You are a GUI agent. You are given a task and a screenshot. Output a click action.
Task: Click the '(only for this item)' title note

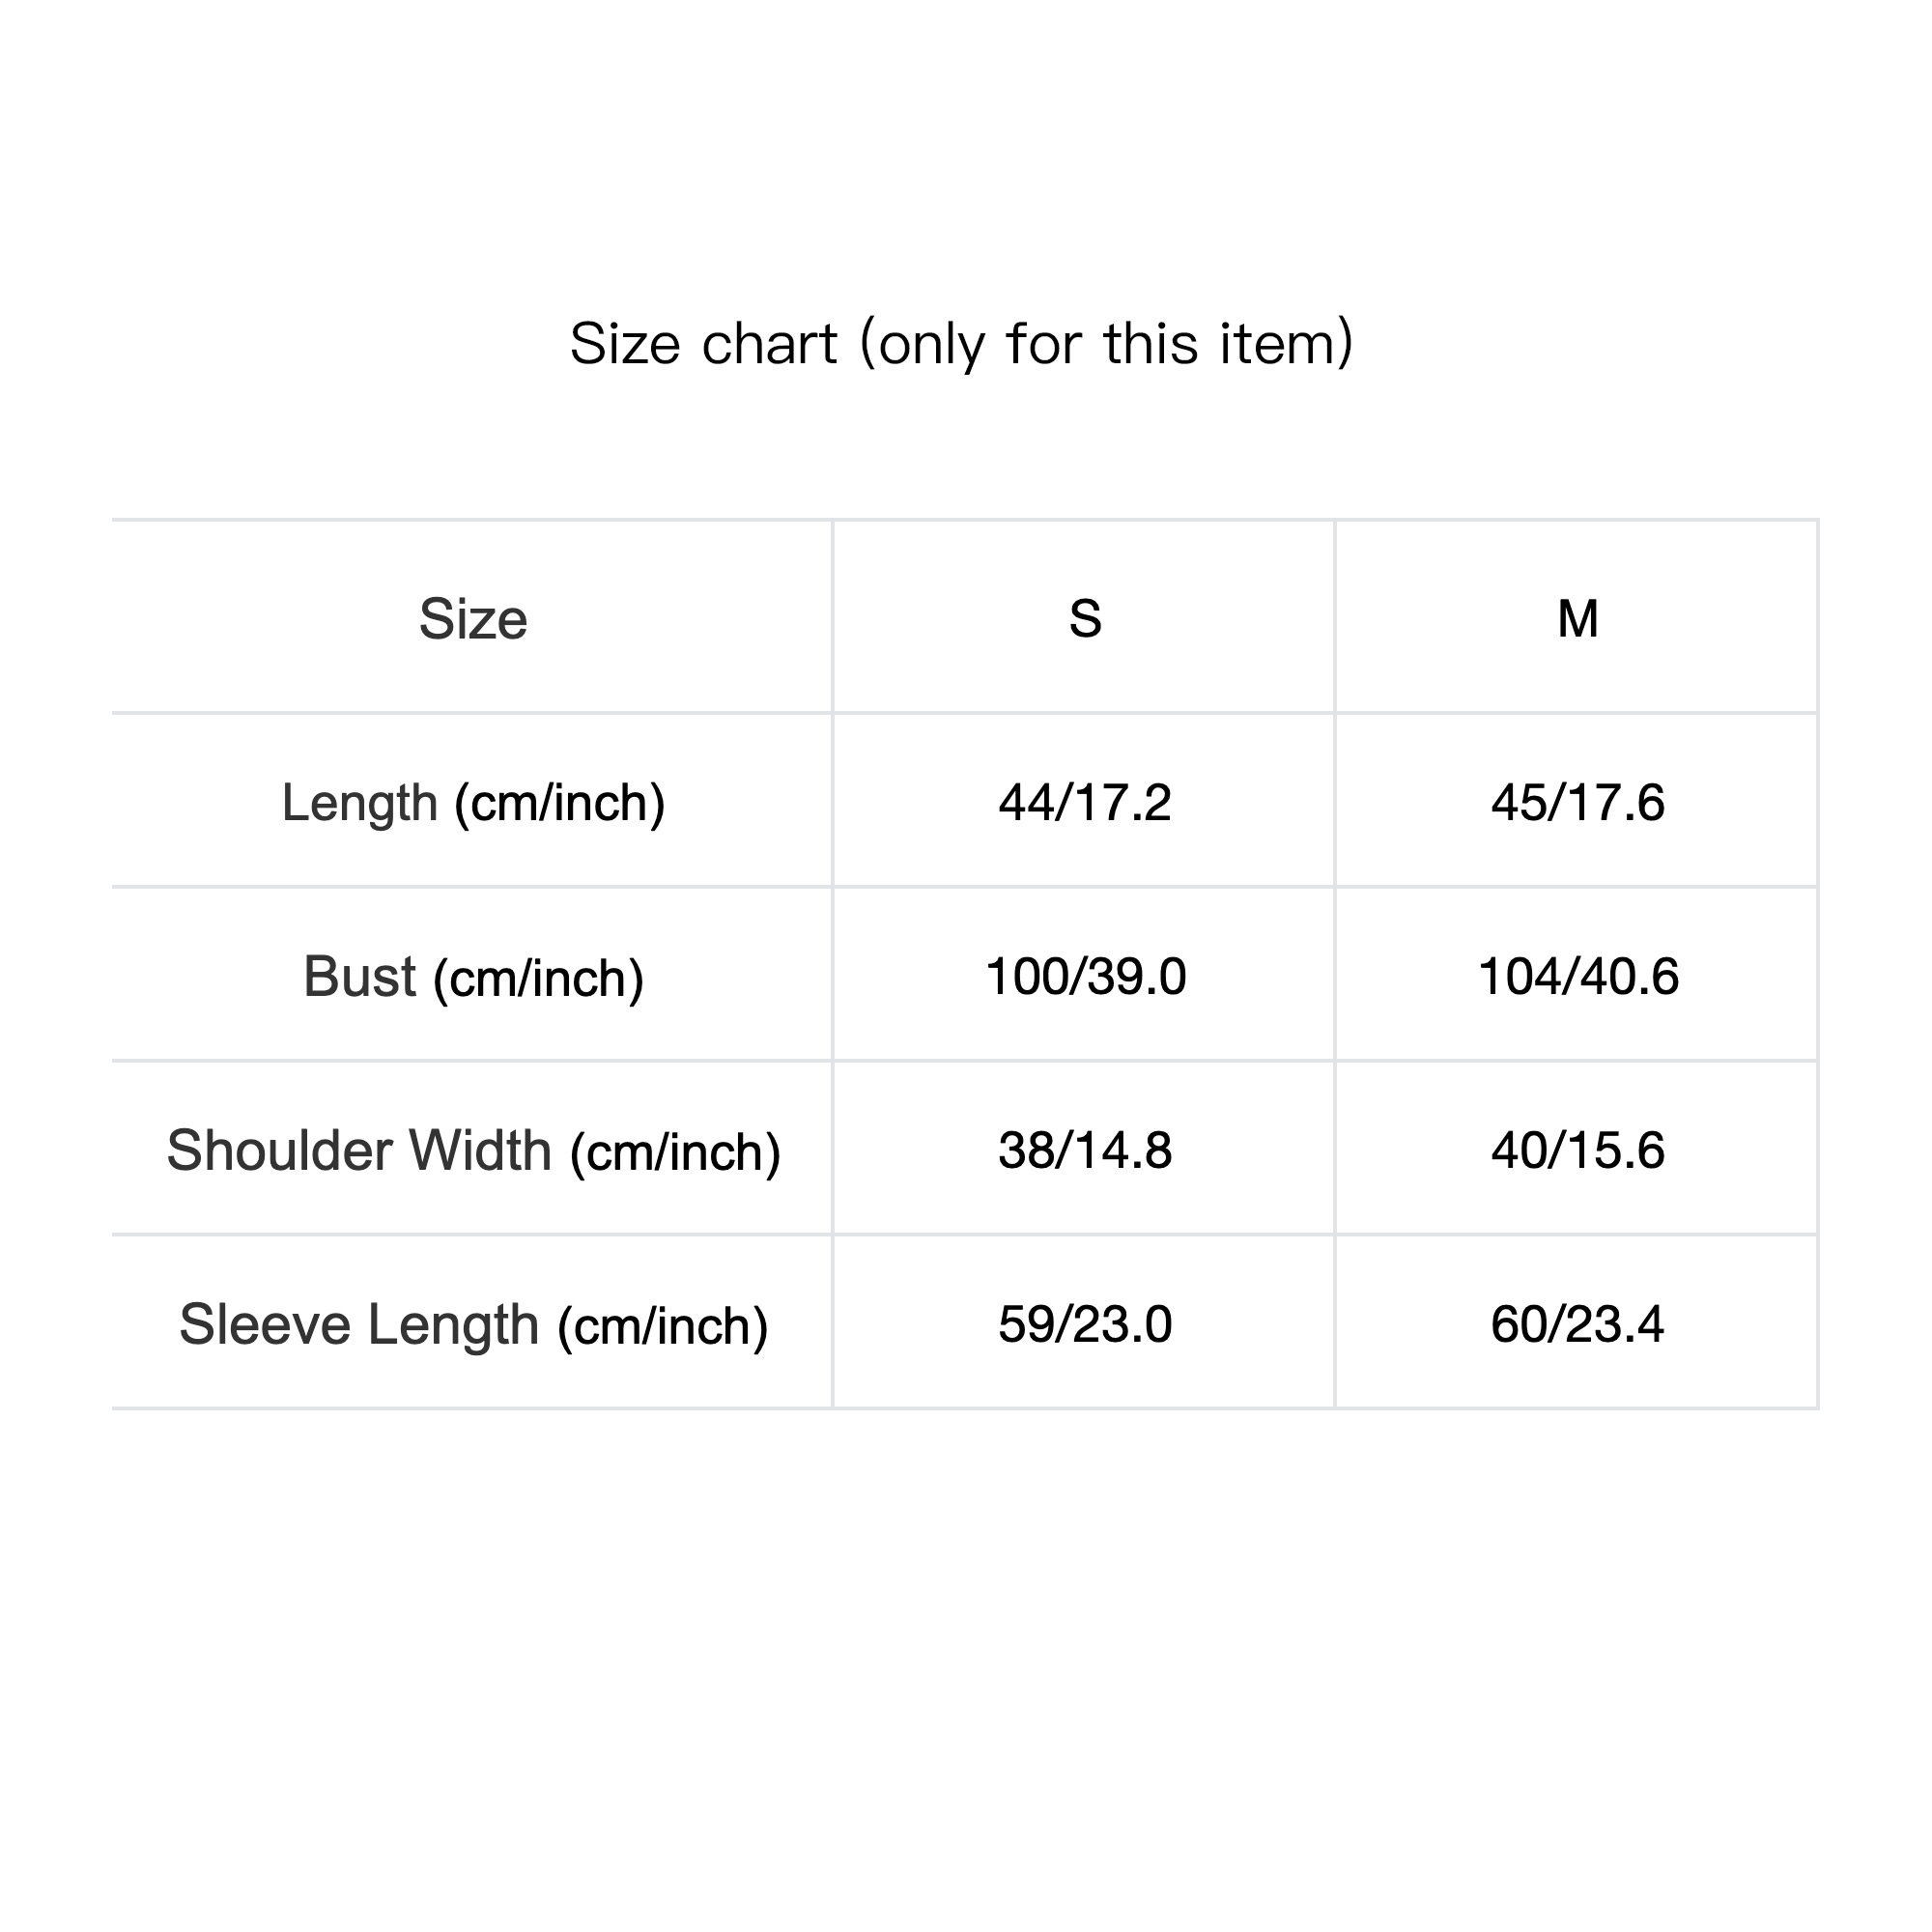pyautogui.click(x=1106, y=344)
